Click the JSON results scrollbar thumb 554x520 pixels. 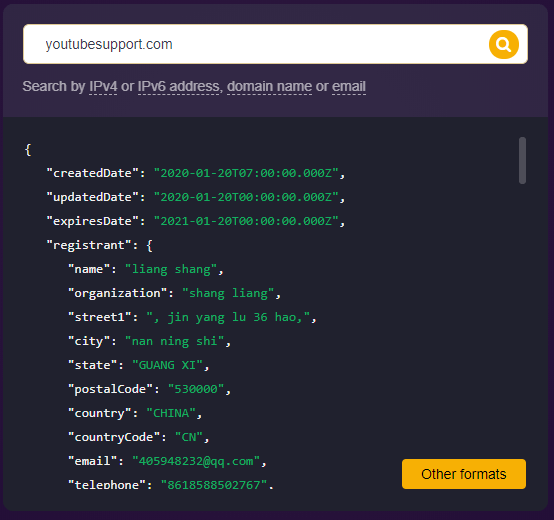(x=522, y=160)
